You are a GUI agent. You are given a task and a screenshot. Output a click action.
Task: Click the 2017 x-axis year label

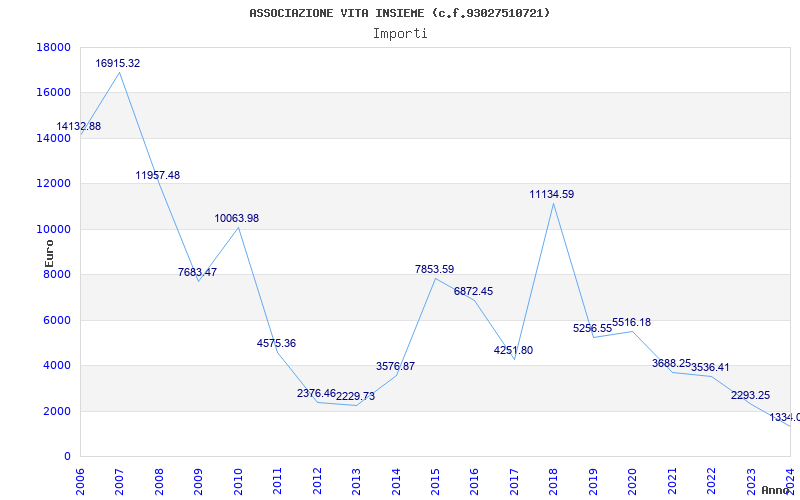pos(514,481)
